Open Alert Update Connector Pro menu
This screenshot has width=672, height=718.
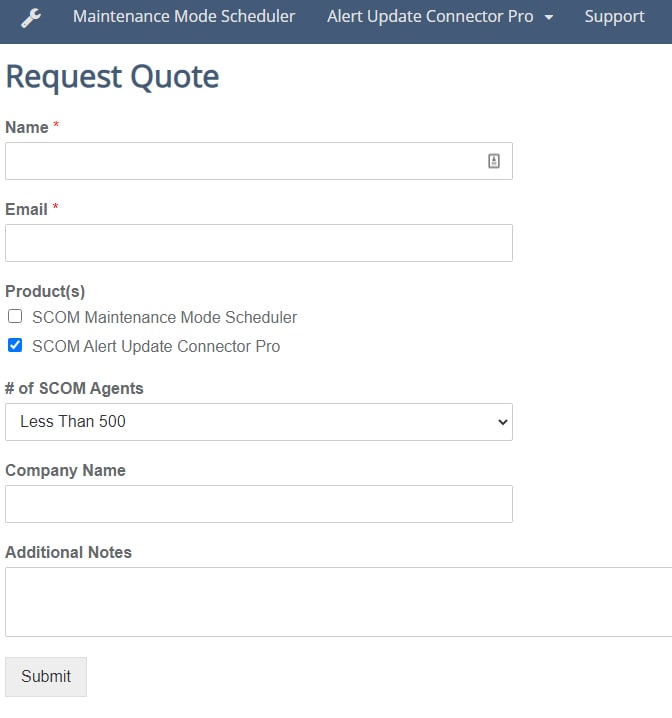point(430,16)
